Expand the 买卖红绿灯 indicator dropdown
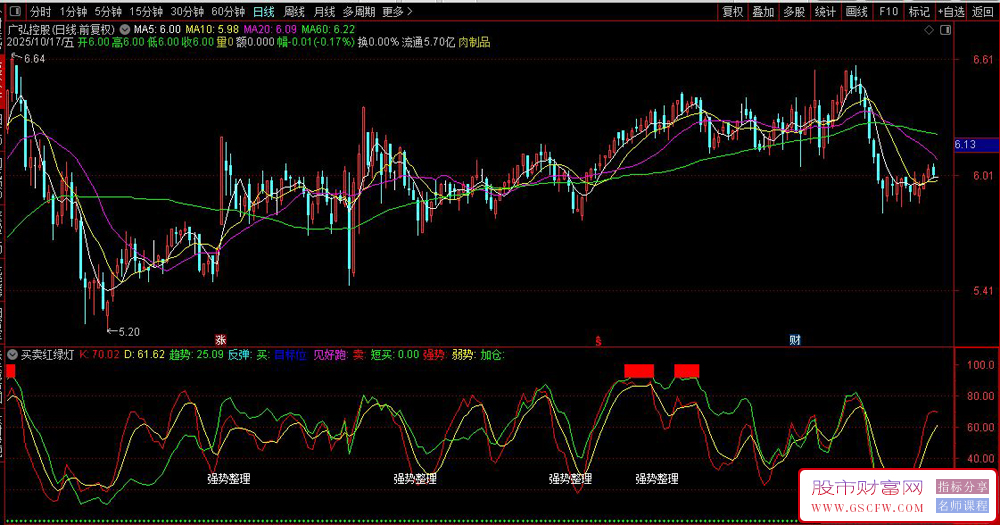This screenshot has width=1000, height=525. (x=12, y=354)
